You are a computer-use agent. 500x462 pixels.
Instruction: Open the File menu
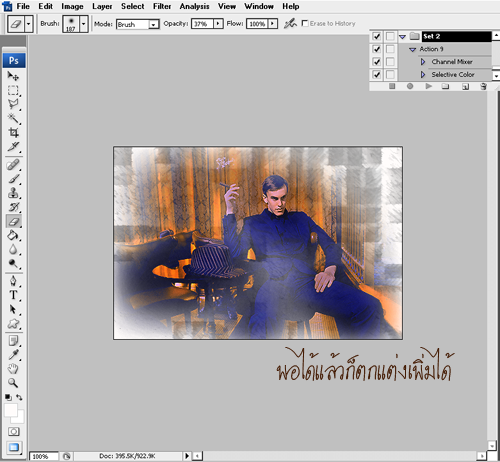pos(23,6)
